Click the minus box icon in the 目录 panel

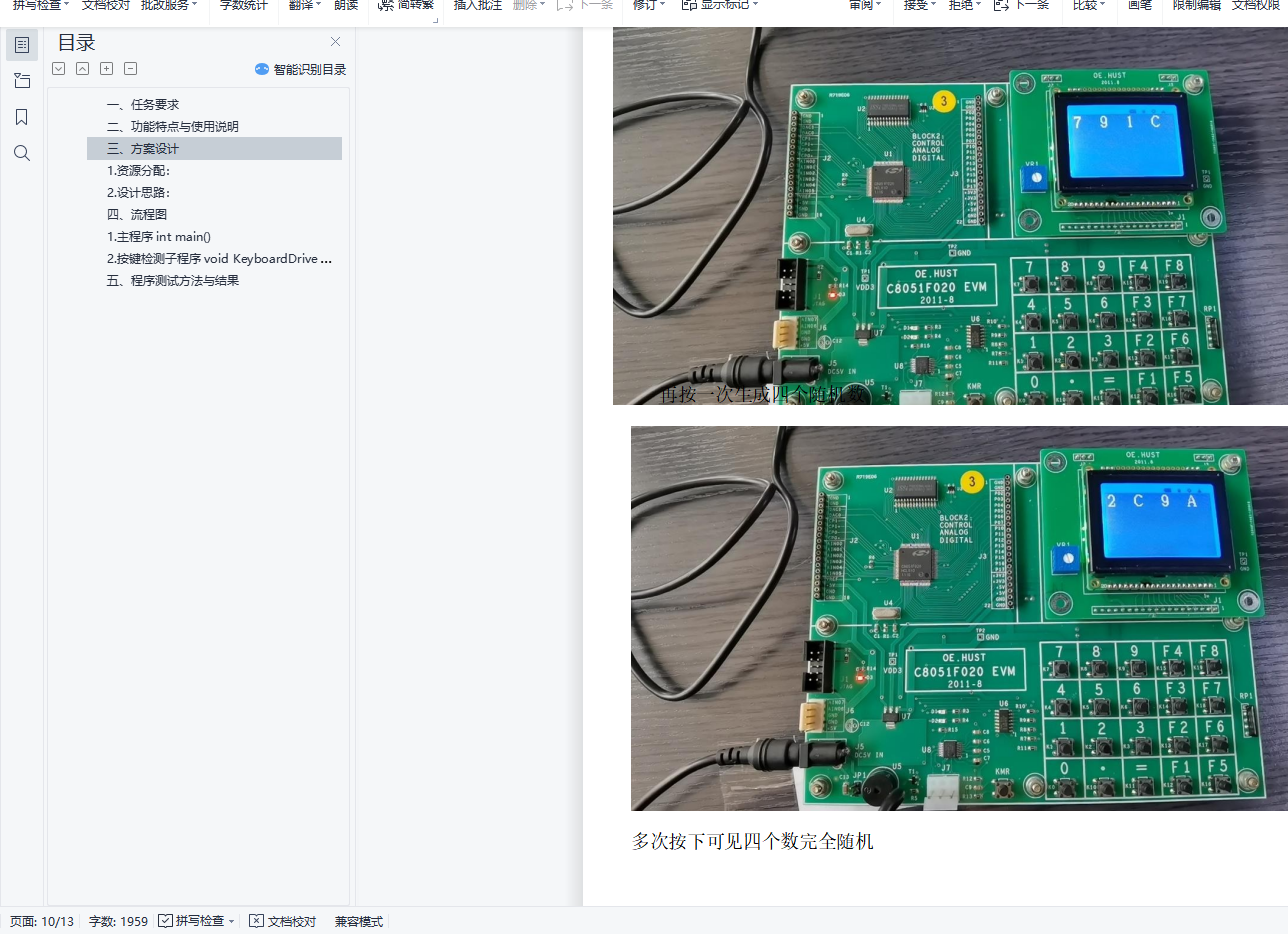click(x=131, y=69)
